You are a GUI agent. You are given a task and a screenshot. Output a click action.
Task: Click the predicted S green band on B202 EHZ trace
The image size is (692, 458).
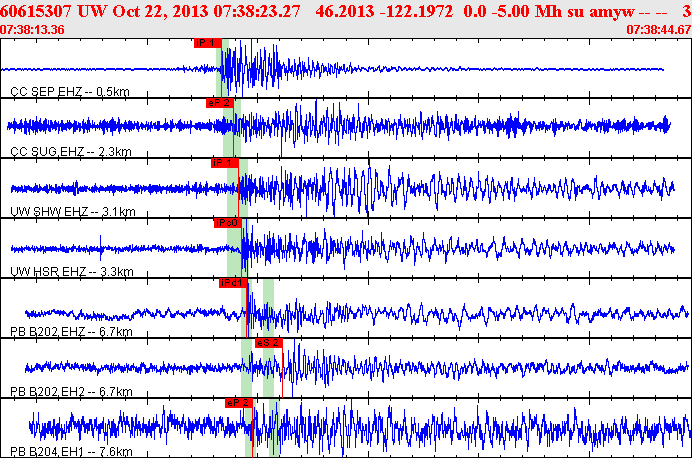(x=268, y=308)
